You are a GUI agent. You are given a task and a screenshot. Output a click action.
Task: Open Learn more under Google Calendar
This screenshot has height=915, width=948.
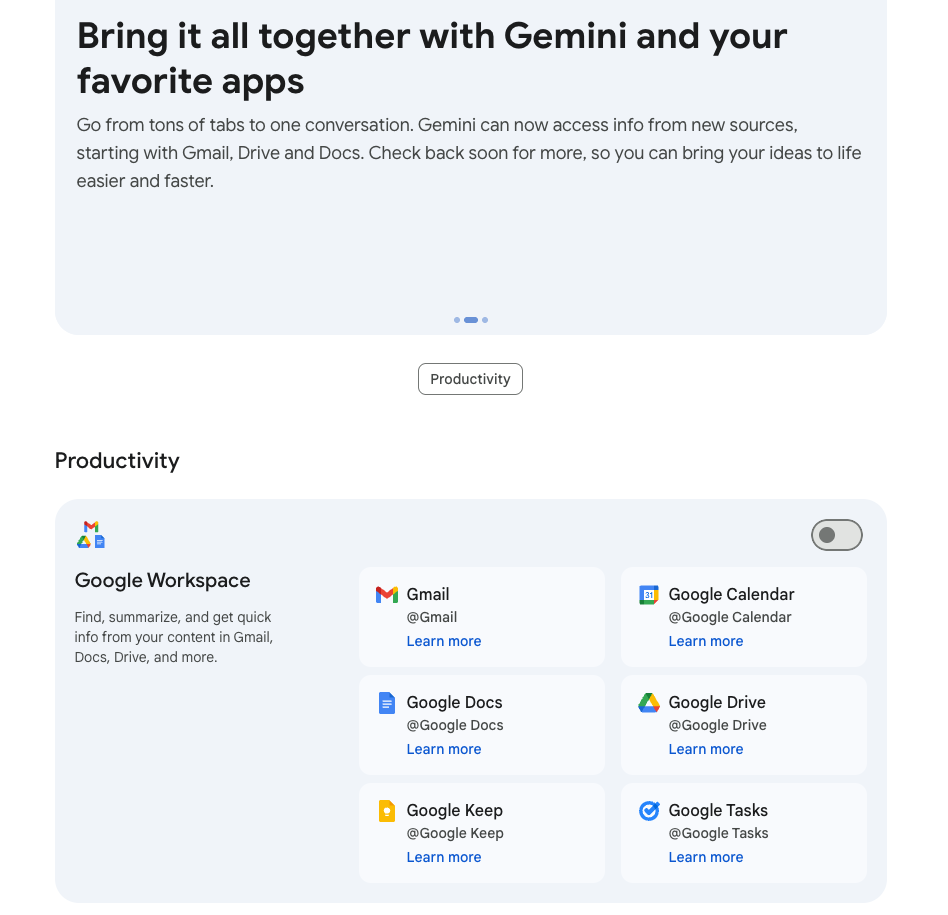705,641
